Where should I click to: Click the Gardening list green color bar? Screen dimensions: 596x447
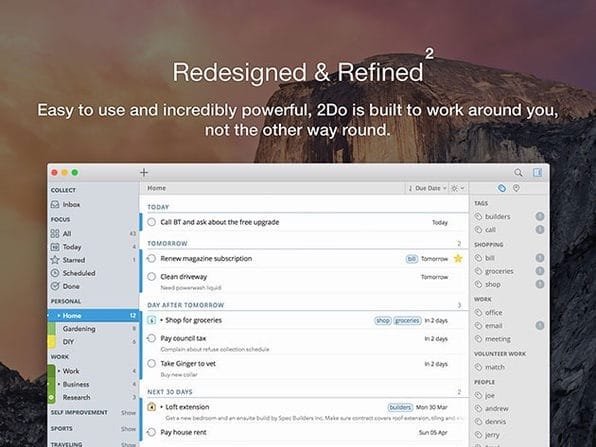point(52,329)
